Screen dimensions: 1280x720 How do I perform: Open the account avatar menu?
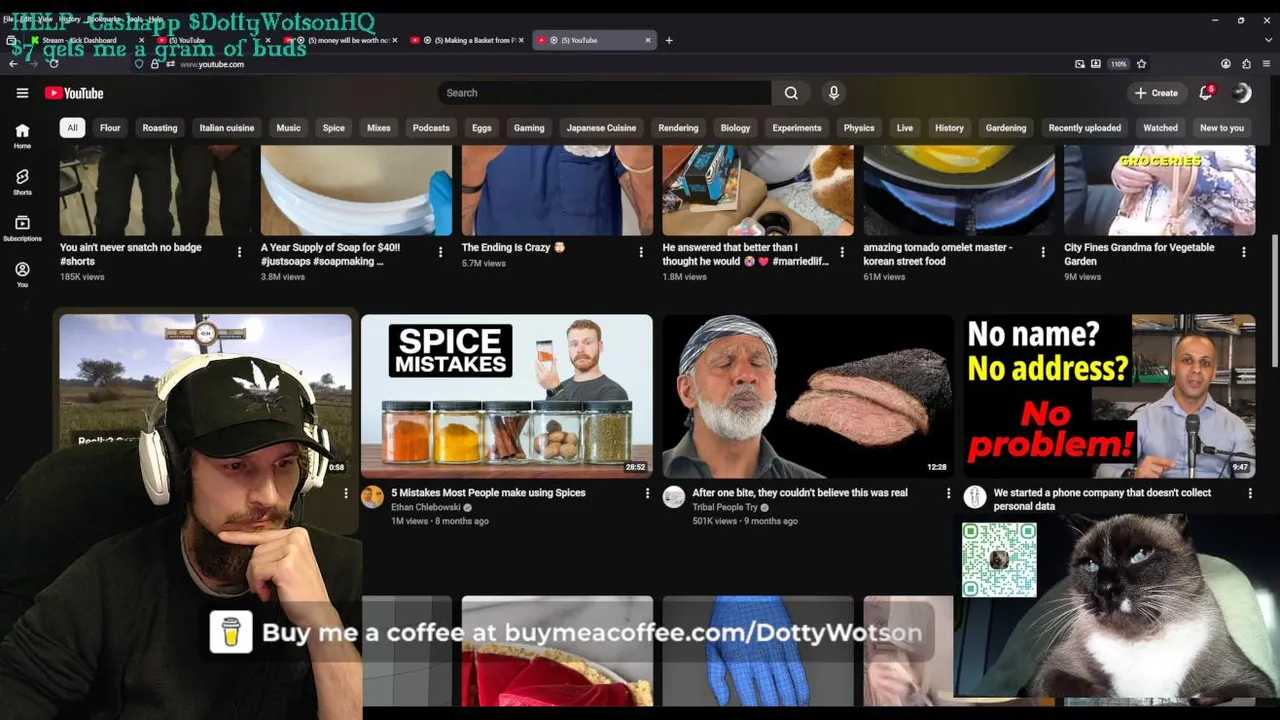[1242, 93]
